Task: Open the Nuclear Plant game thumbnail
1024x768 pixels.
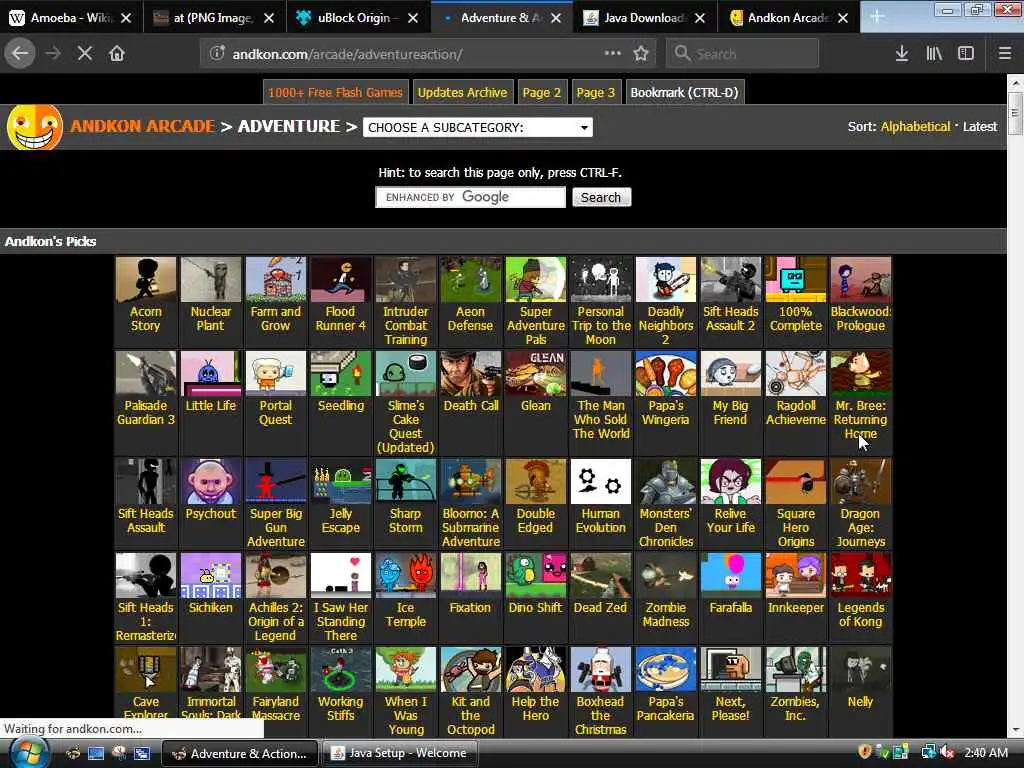Action: [211, 280]
